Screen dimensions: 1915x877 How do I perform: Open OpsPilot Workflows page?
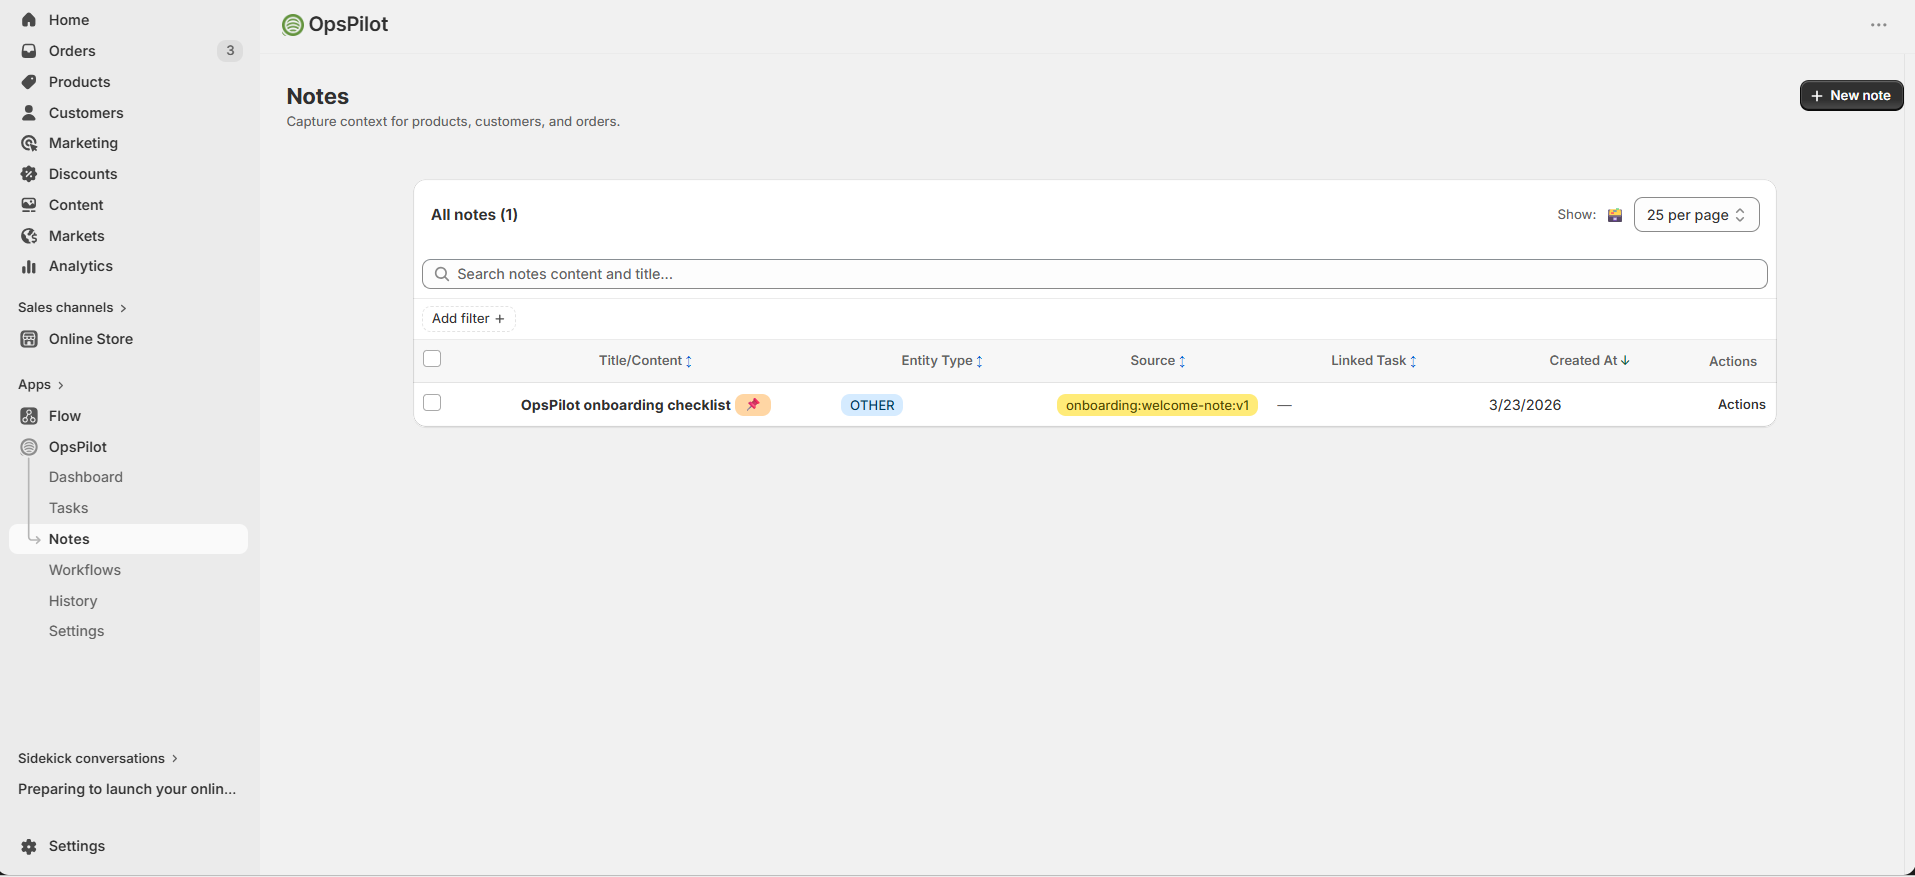(85, 570)
